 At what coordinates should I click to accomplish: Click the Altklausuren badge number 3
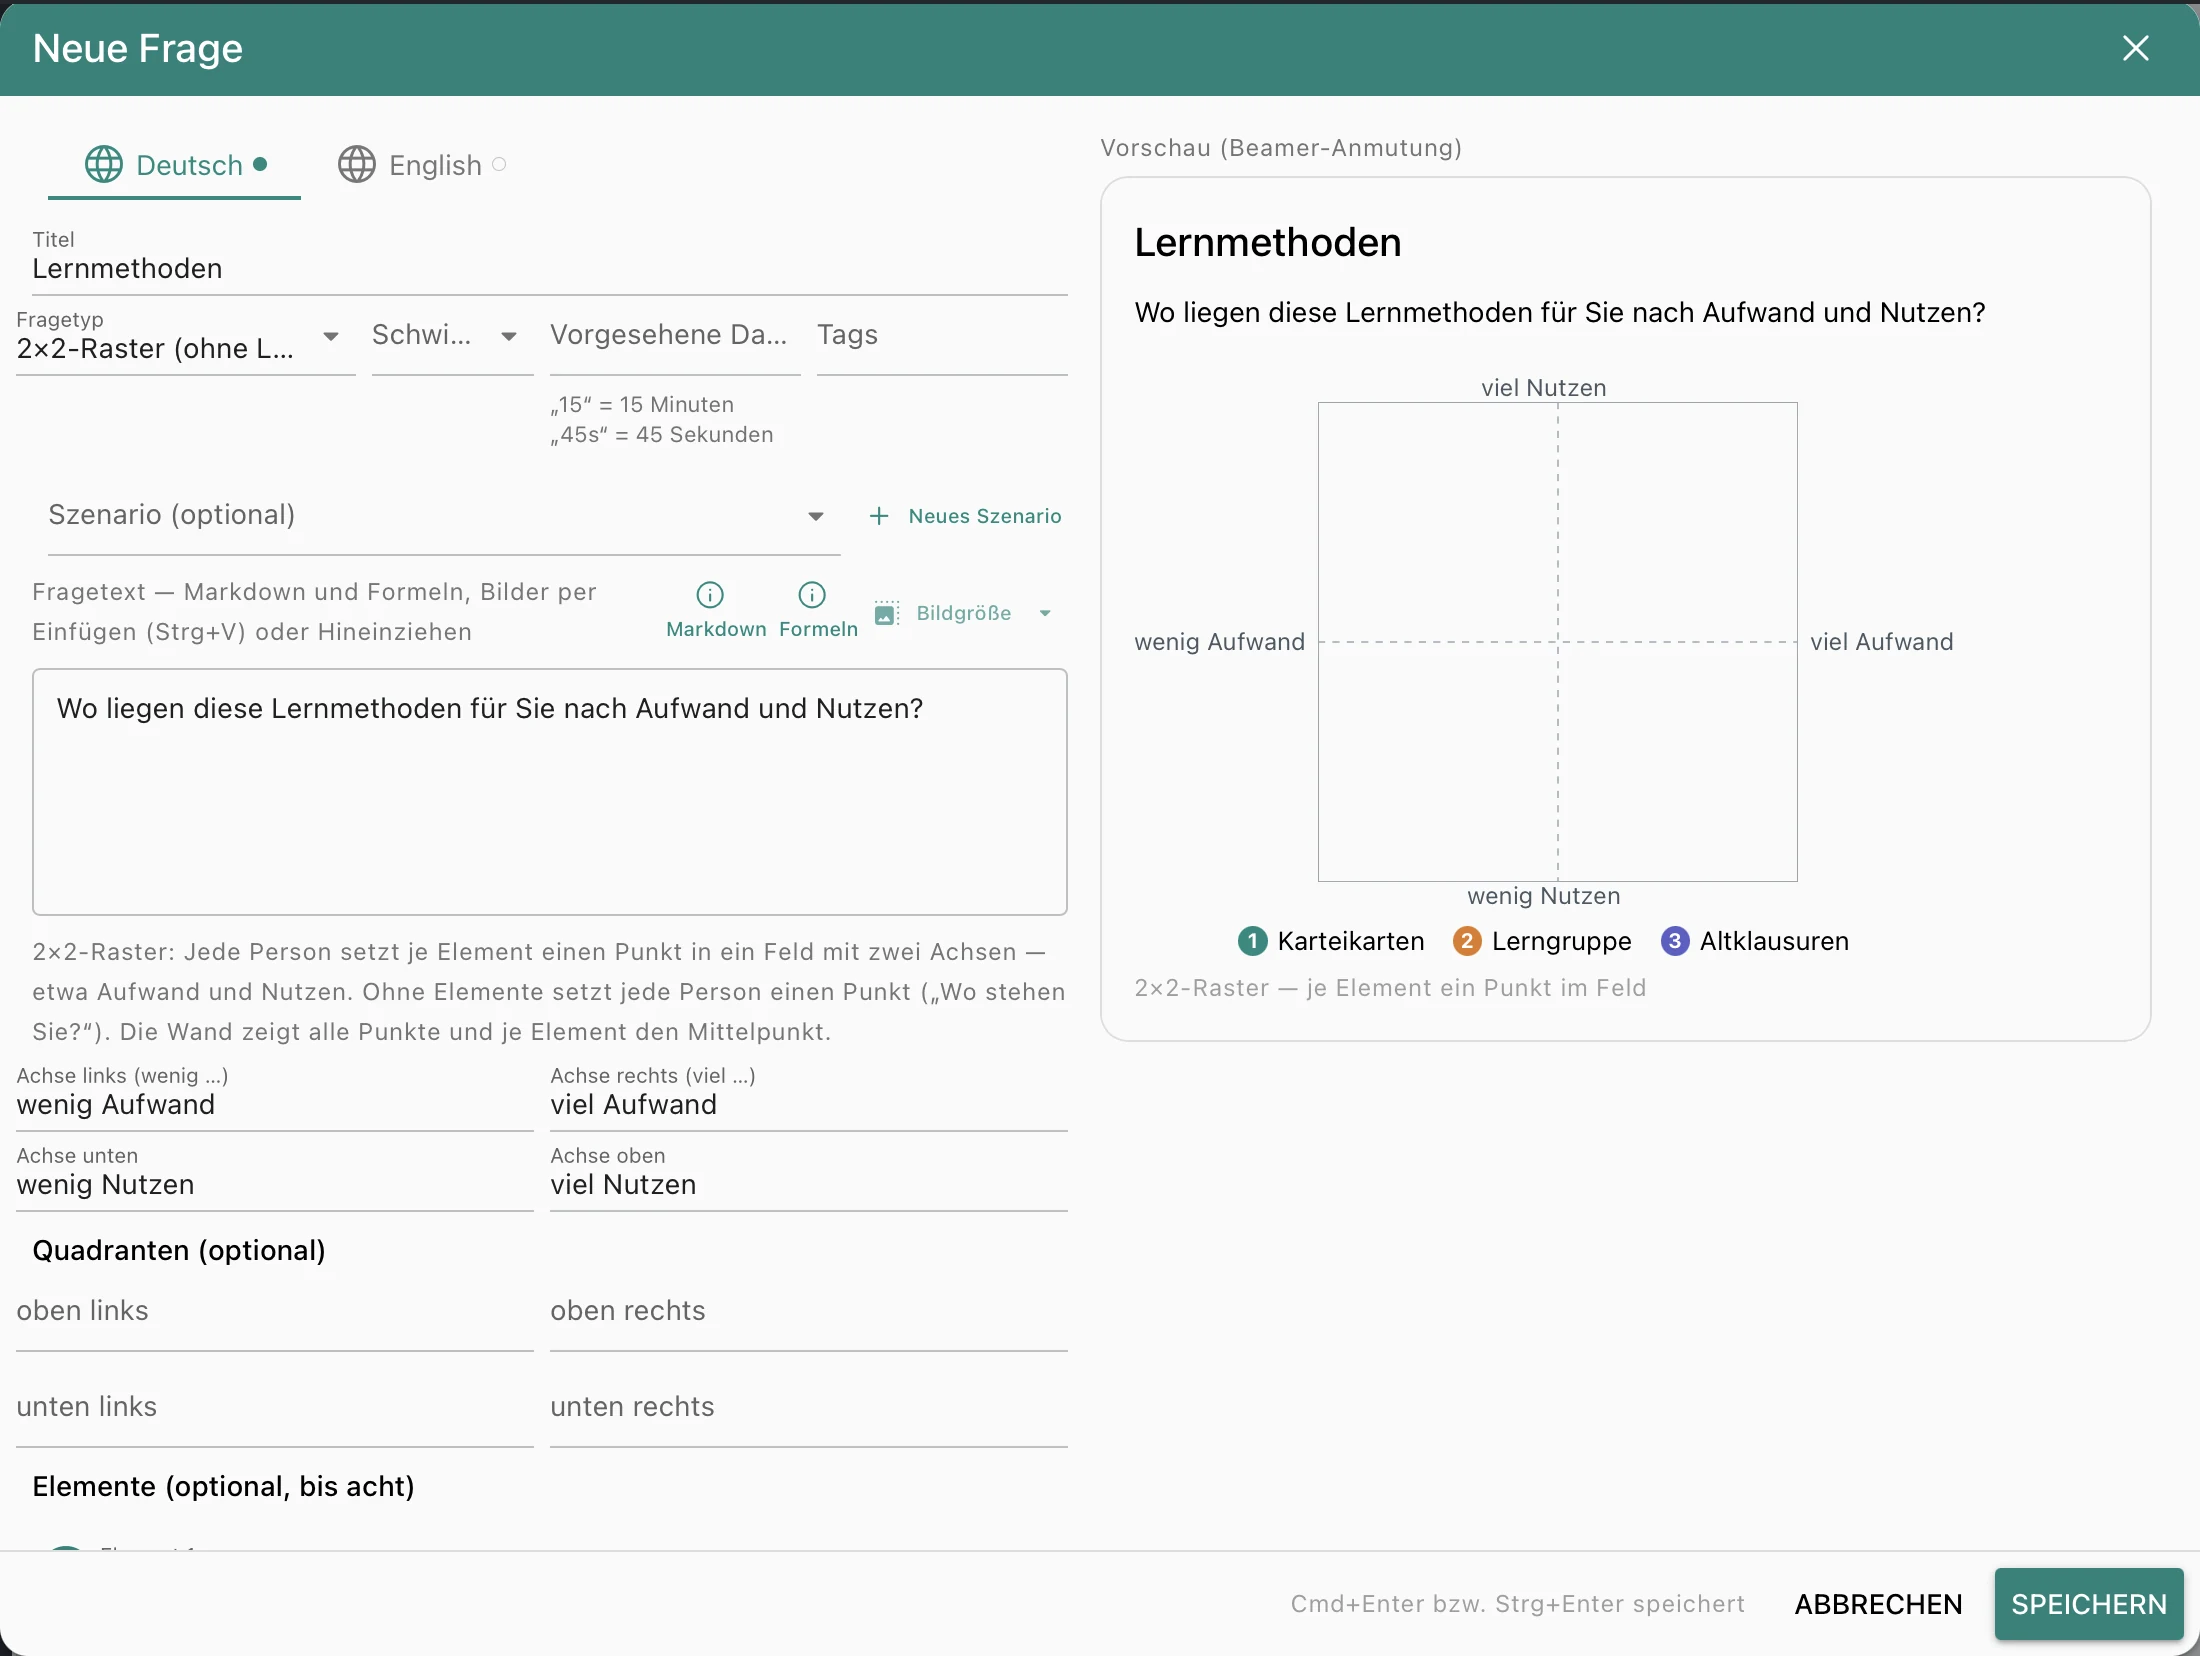point(1675,941)
